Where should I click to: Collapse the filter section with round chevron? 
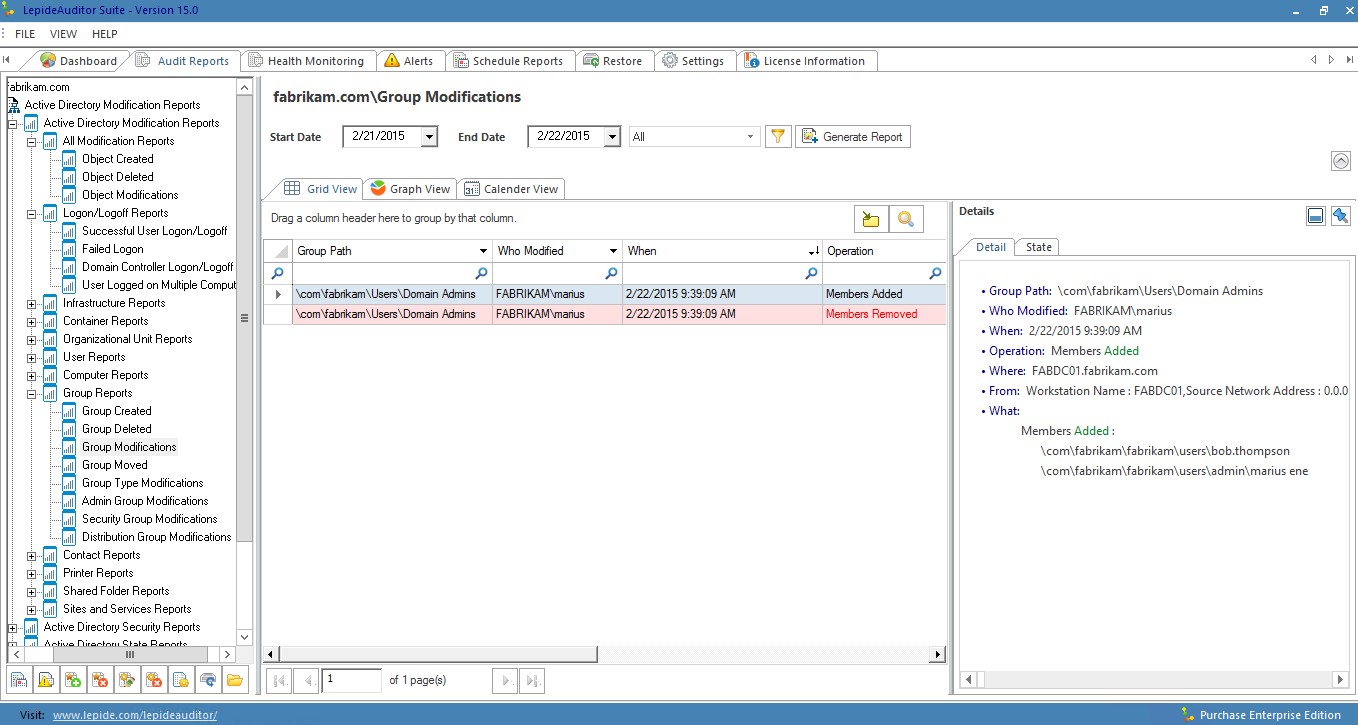click(1340, 161)
